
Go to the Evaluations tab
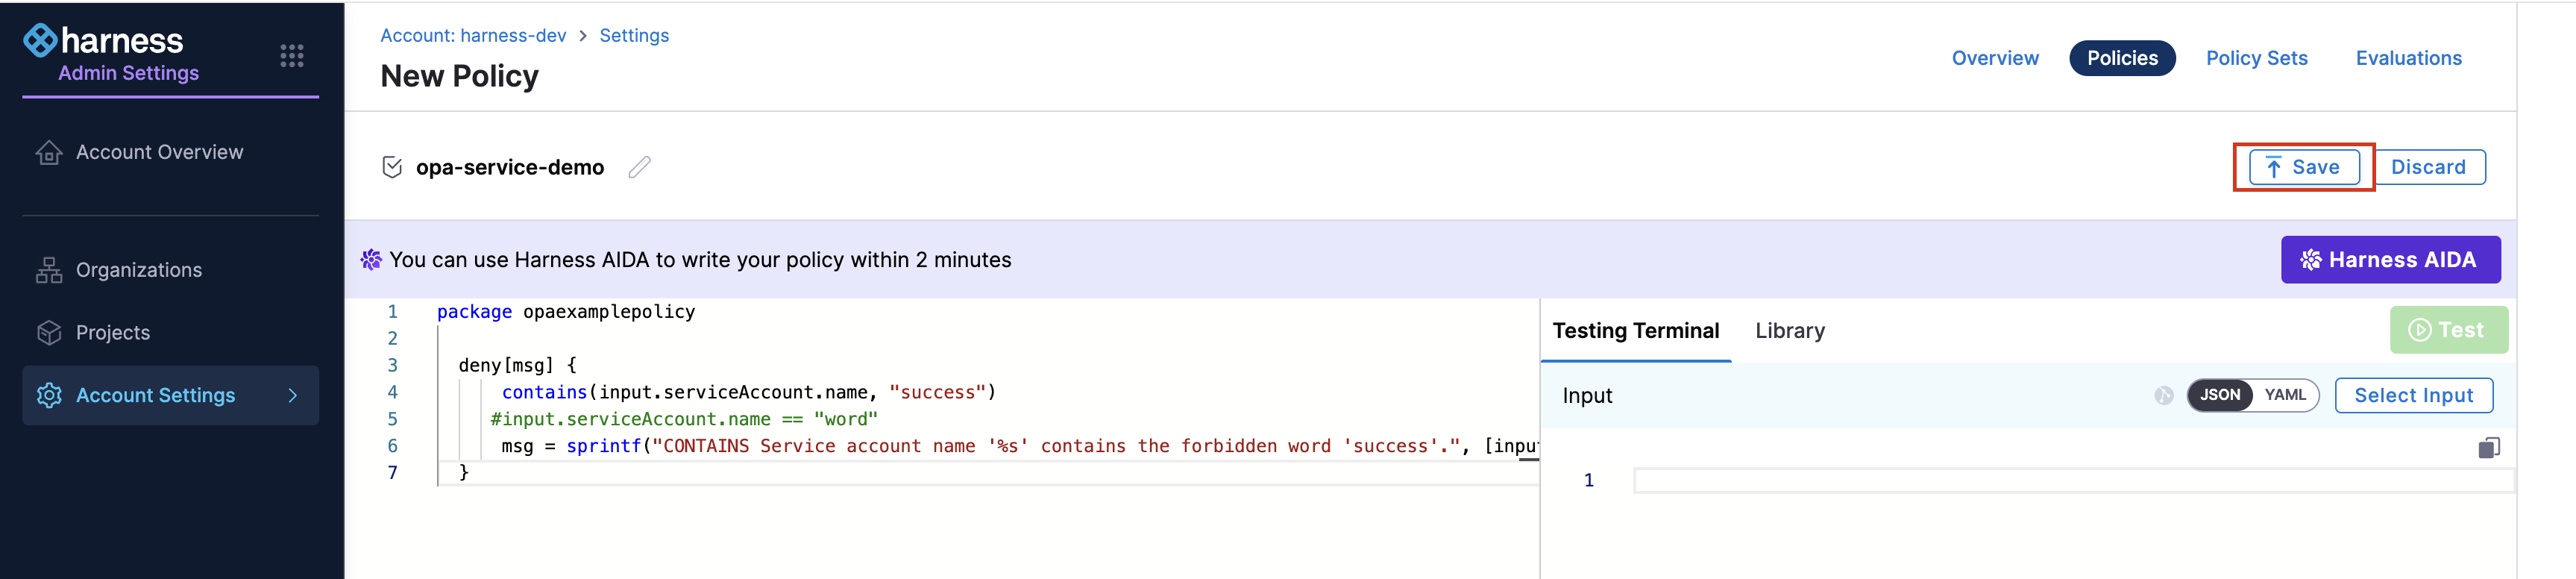(x=2408, y=58)
